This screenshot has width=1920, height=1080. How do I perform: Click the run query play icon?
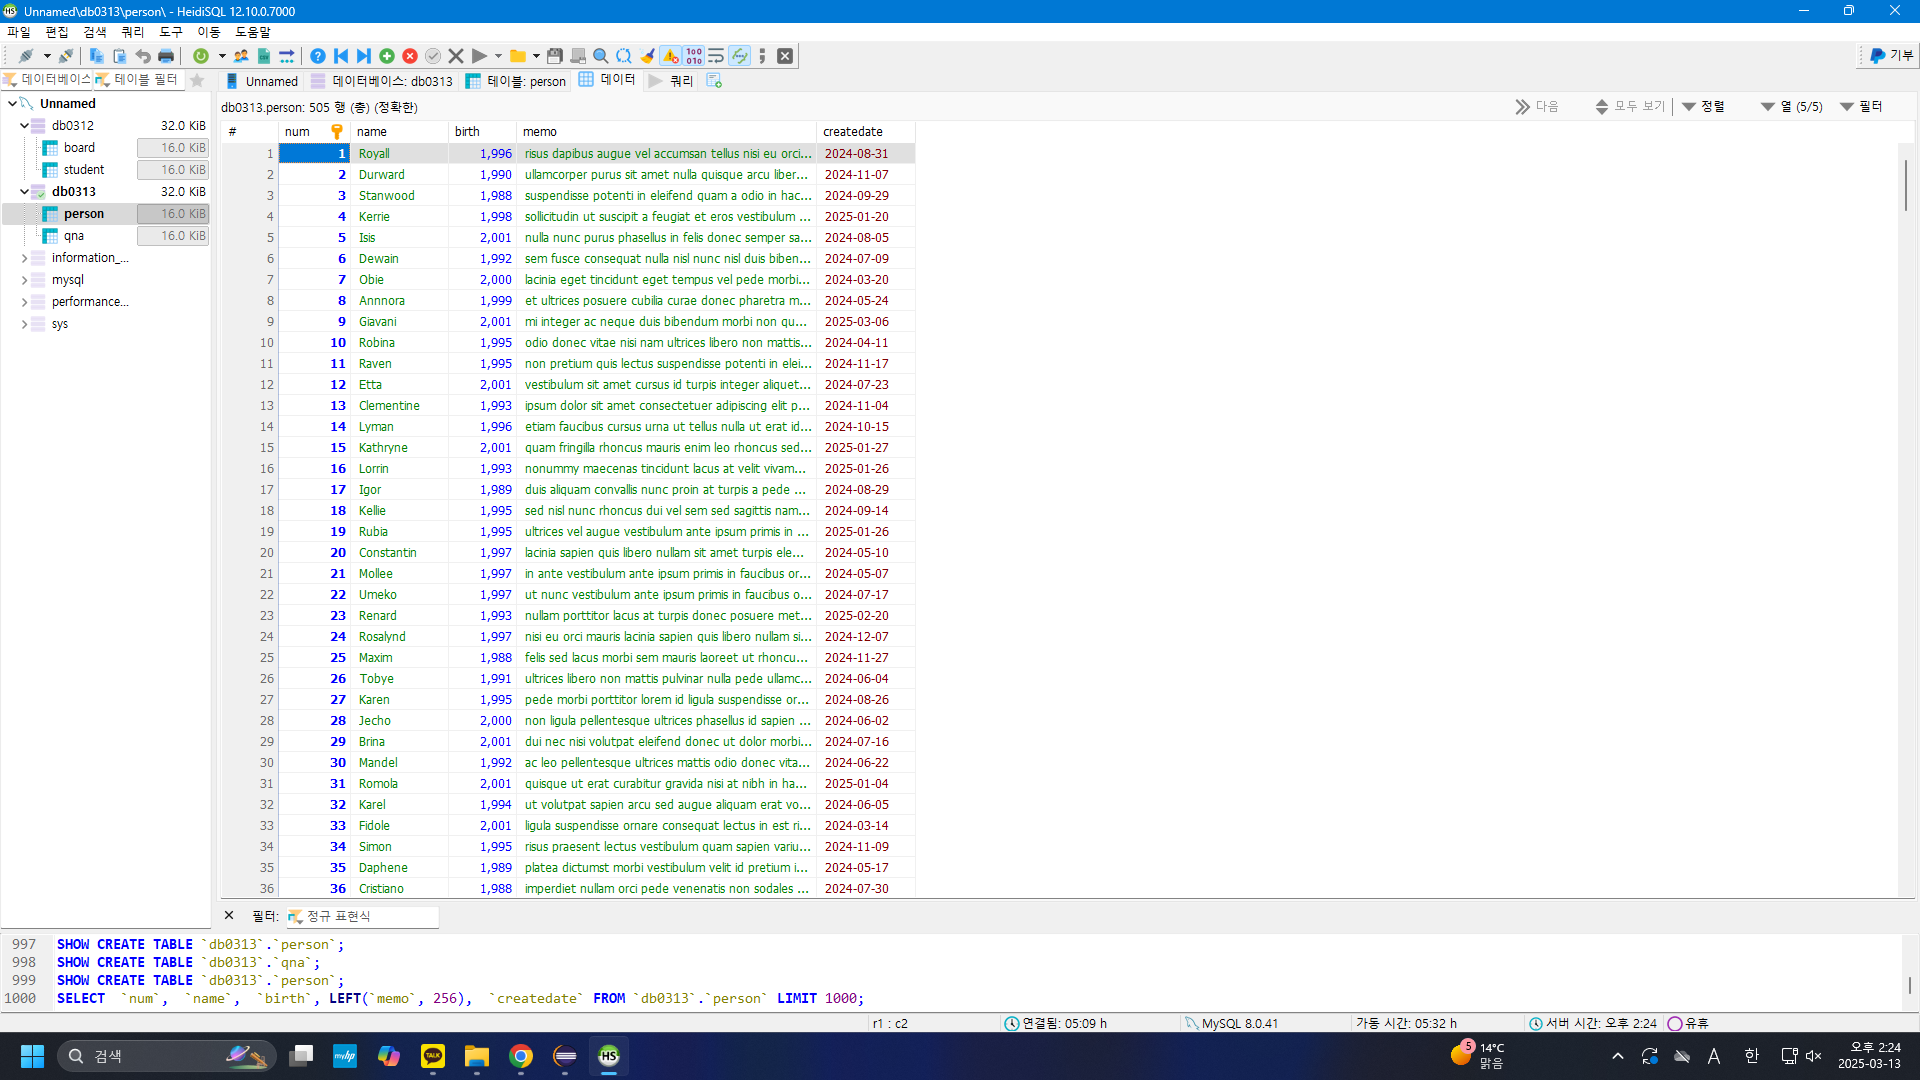point(479,56)
